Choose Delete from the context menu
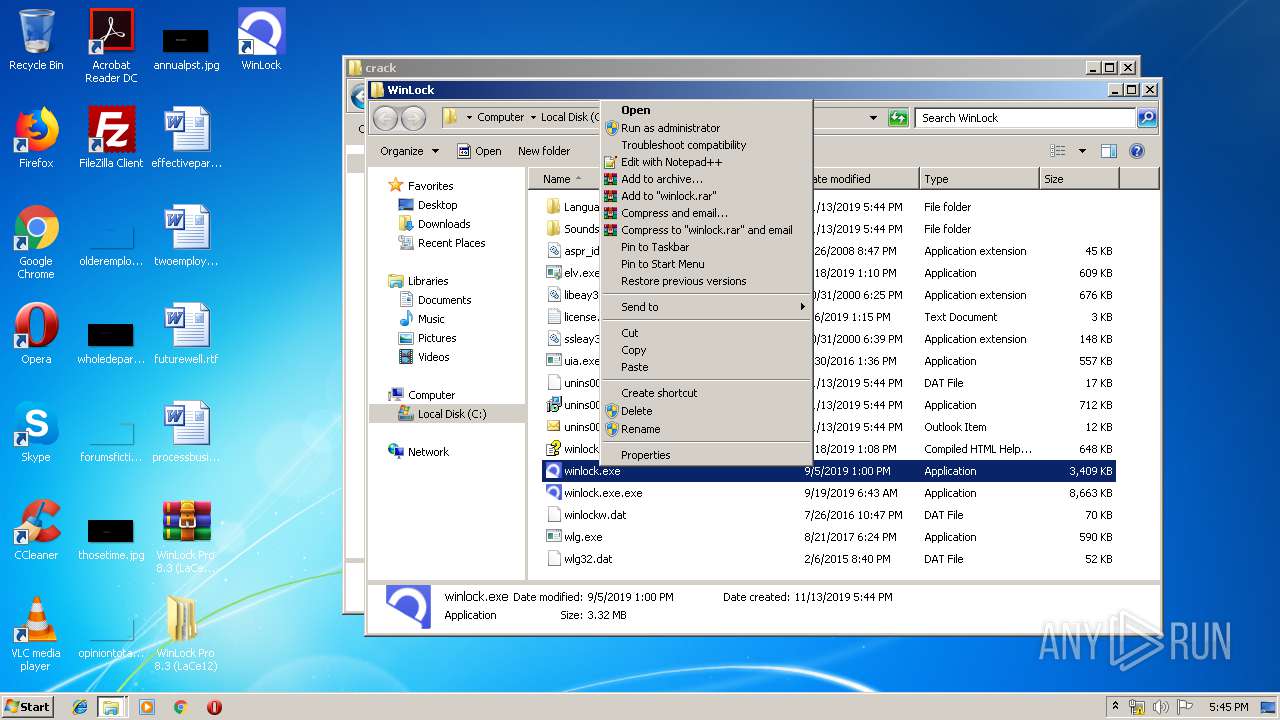This screenshot has width=1280, height=720. [706, 411]
